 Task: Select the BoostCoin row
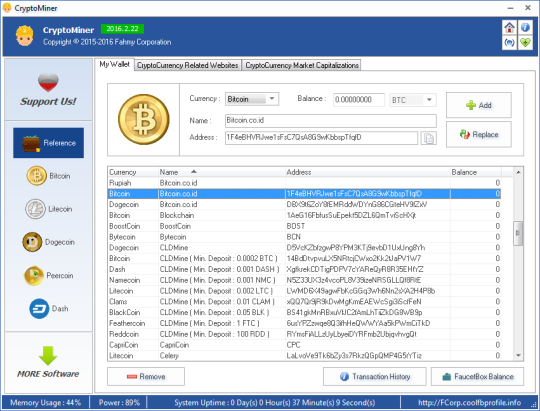coord(304,226)
